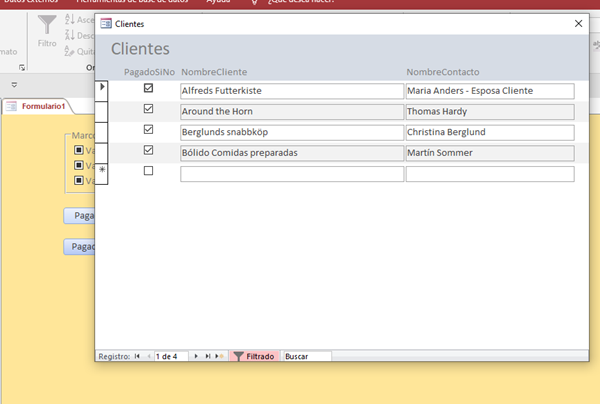The height and width of the screenshot is (404, 600).
Task: Uncheck PagadoSiNo for Berglunds snabbköp
Action: pos(148,129)
